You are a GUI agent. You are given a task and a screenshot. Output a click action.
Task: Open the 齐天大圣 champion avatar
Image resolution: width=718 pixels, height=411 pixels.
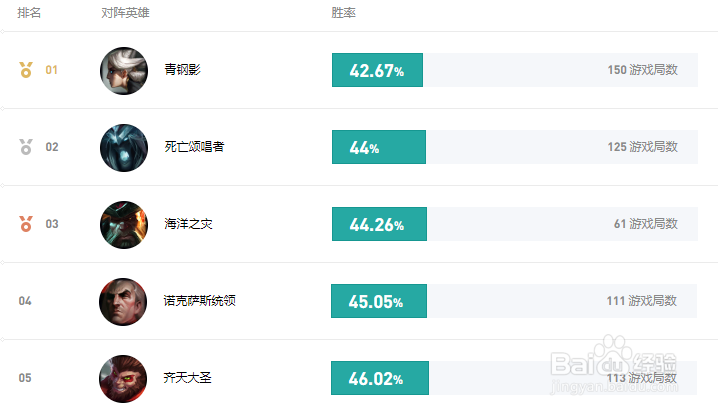[124, 377]
